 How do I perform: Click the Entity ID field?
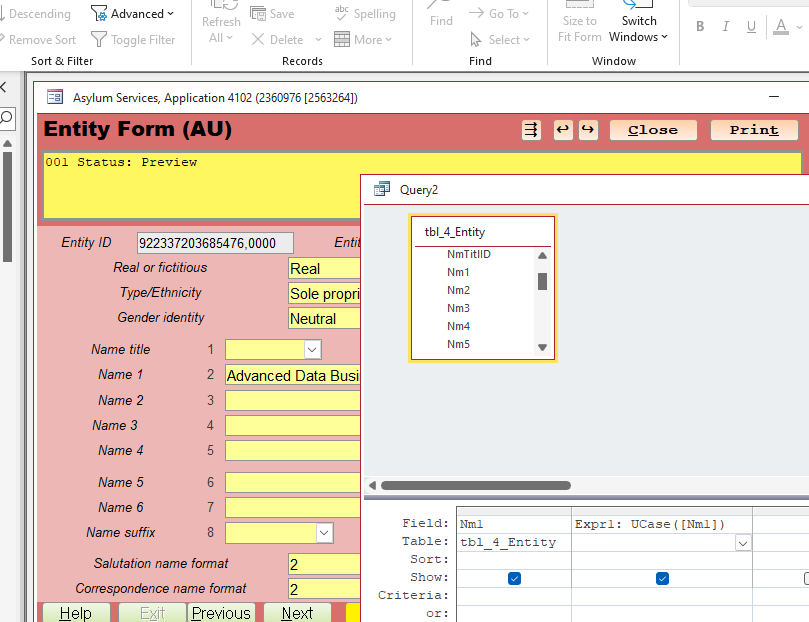click(215, 243)
